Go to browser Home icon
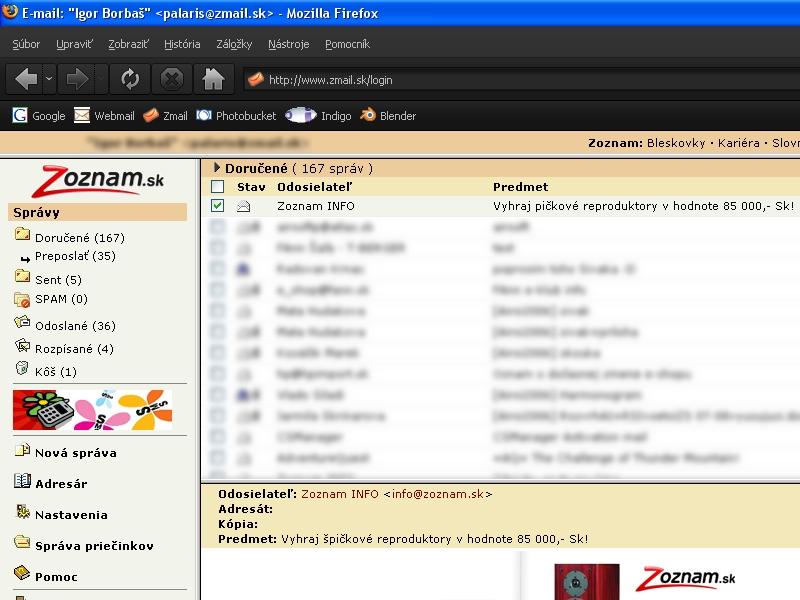 point(212,79)
